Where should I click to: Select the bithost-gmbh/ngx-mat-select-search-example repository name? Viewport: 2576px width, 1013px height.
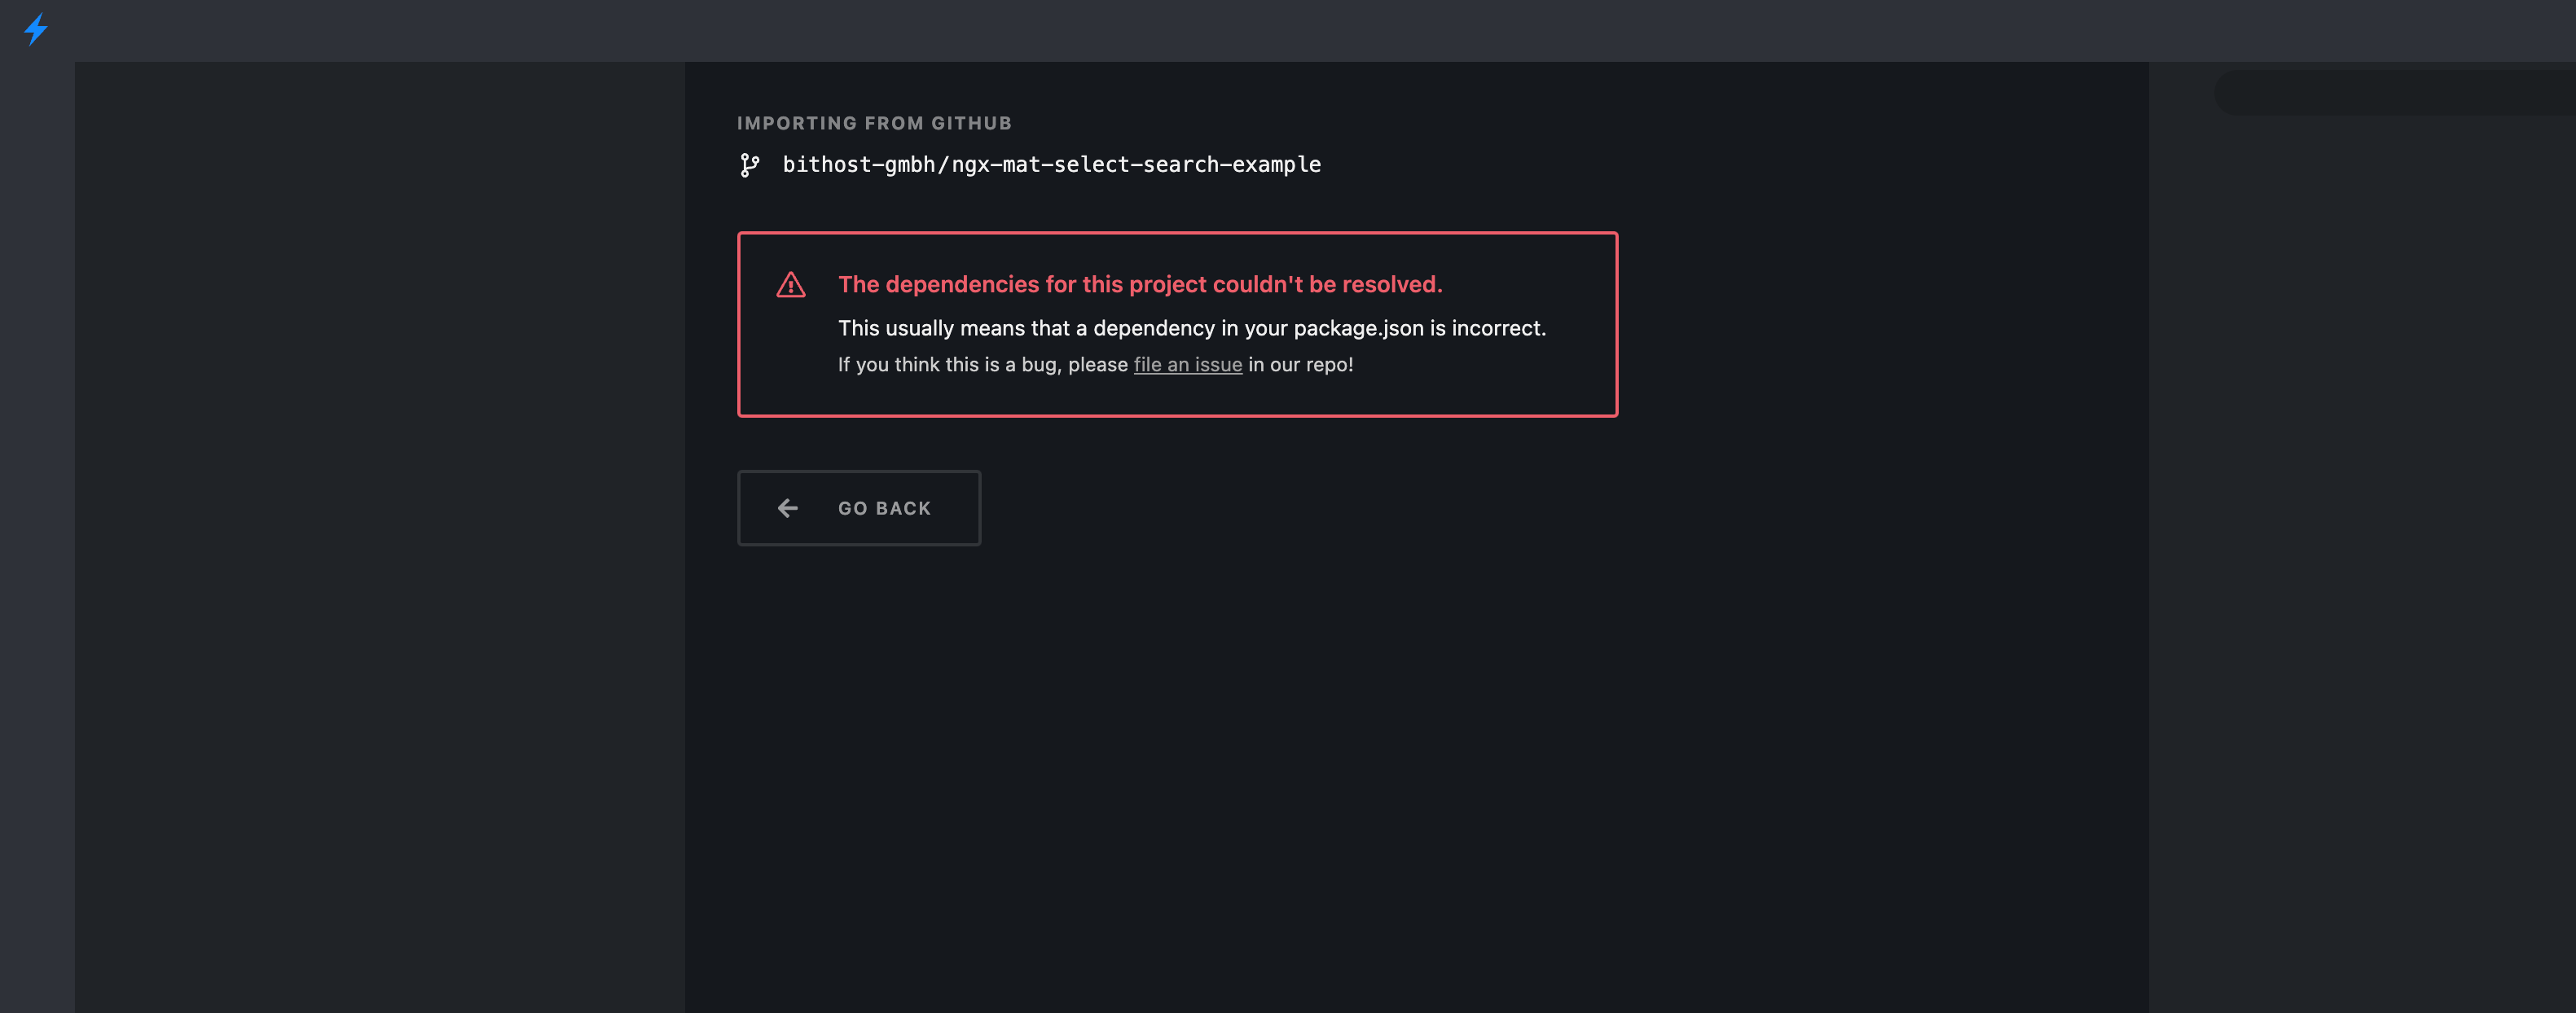coord(1052,165)
